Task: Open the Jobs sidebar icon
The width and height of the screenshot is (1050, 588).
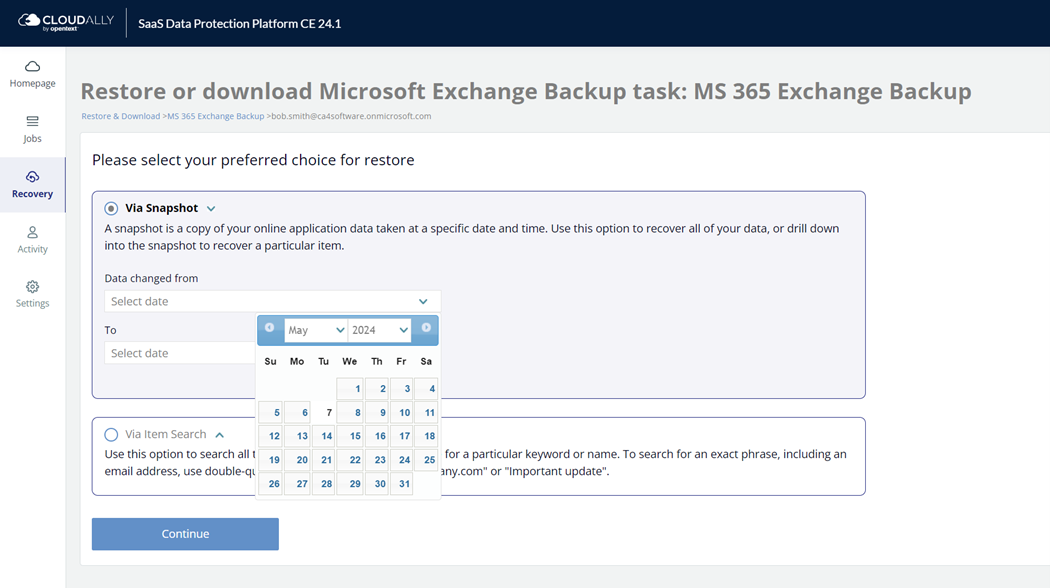Action: click(32, 121)
